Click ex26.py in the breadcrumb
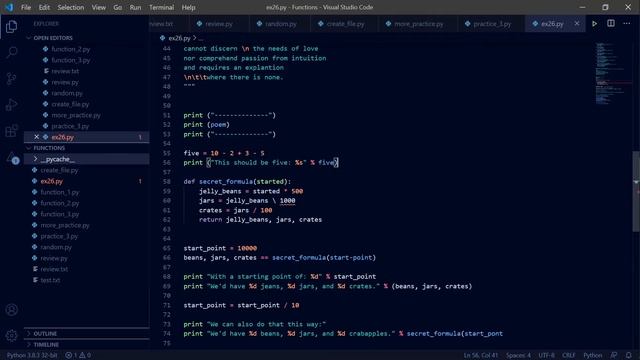The image size is (640, 360). [179, 38]
